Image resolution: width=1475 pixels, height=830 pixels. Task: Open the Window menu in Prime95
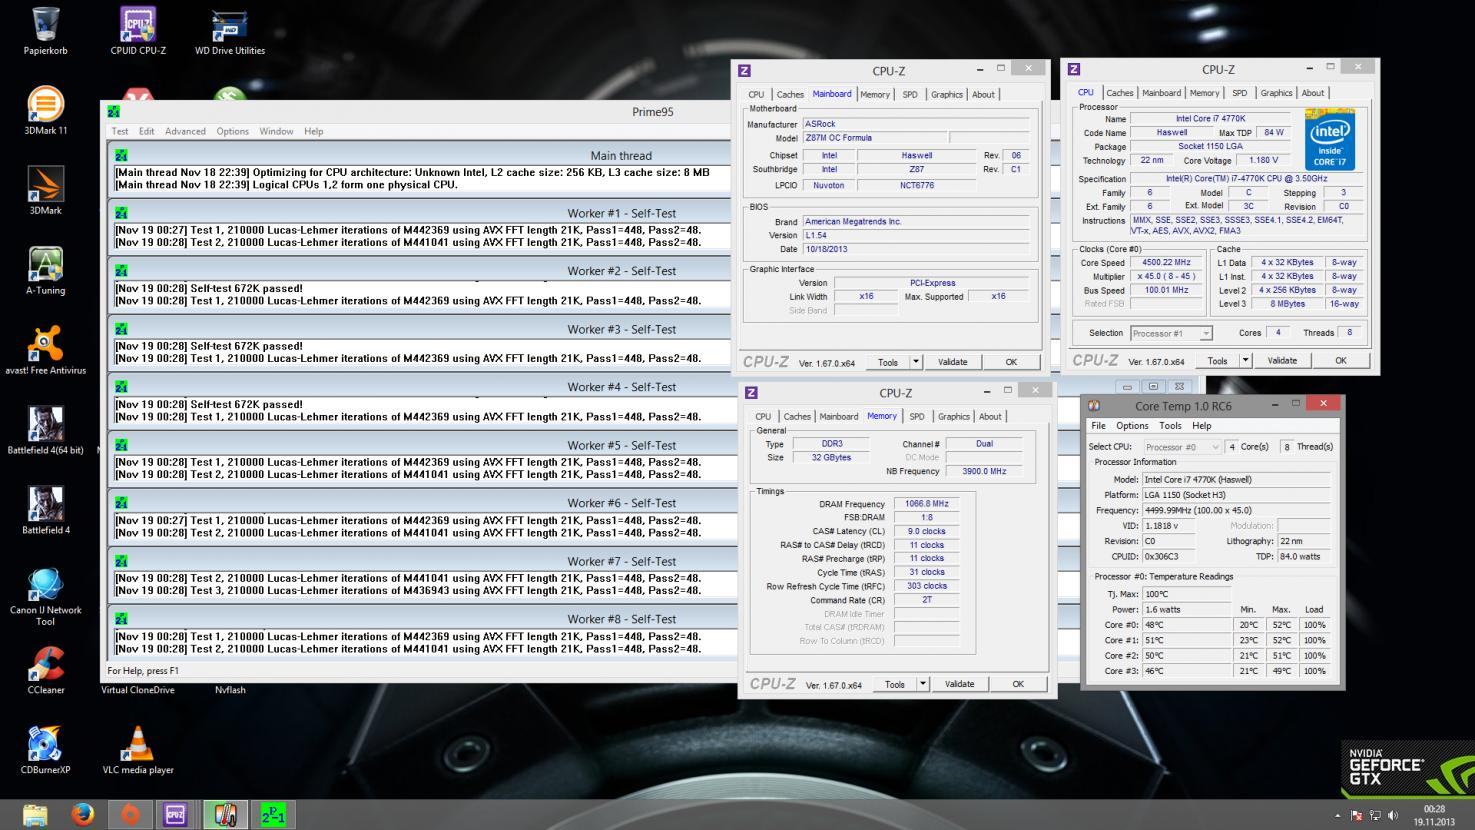(276, 131)
